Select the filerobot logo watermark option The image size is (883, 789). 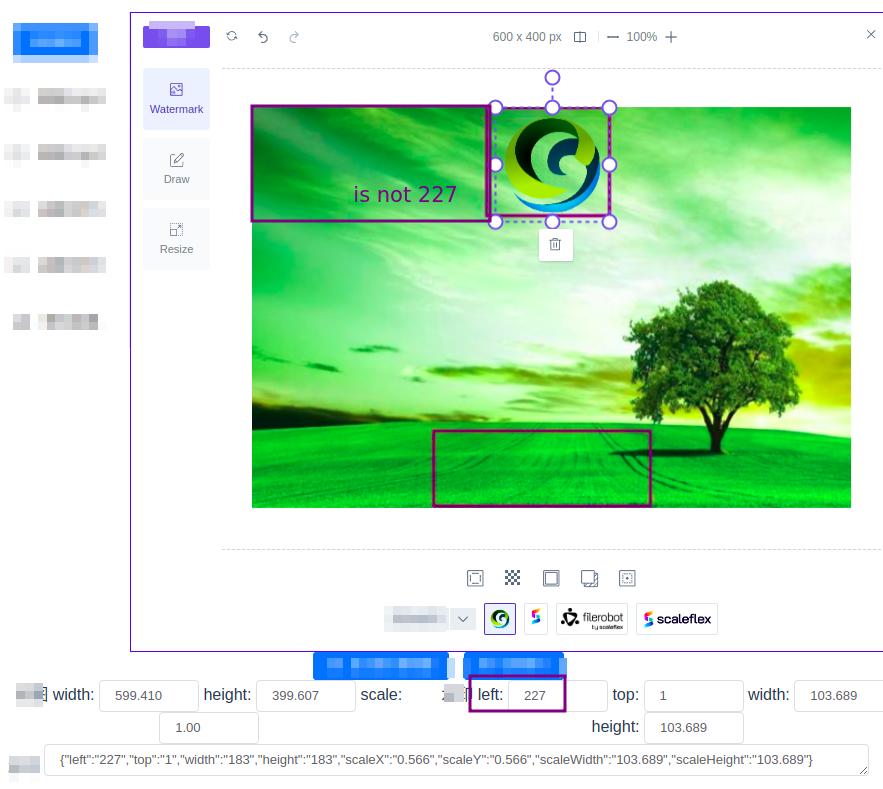[590, 618]
